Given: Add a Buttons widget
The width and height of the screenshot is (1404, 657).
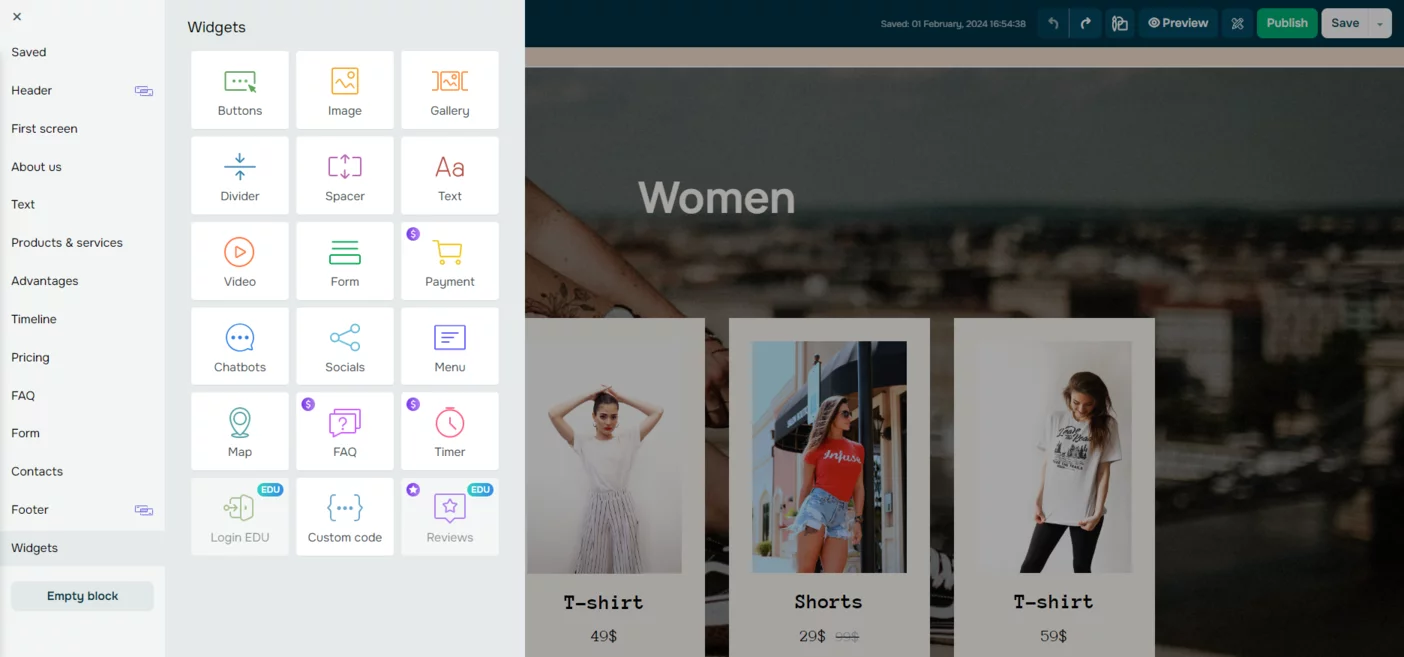Looking at the screenshot, I should (x=239, y=90).
